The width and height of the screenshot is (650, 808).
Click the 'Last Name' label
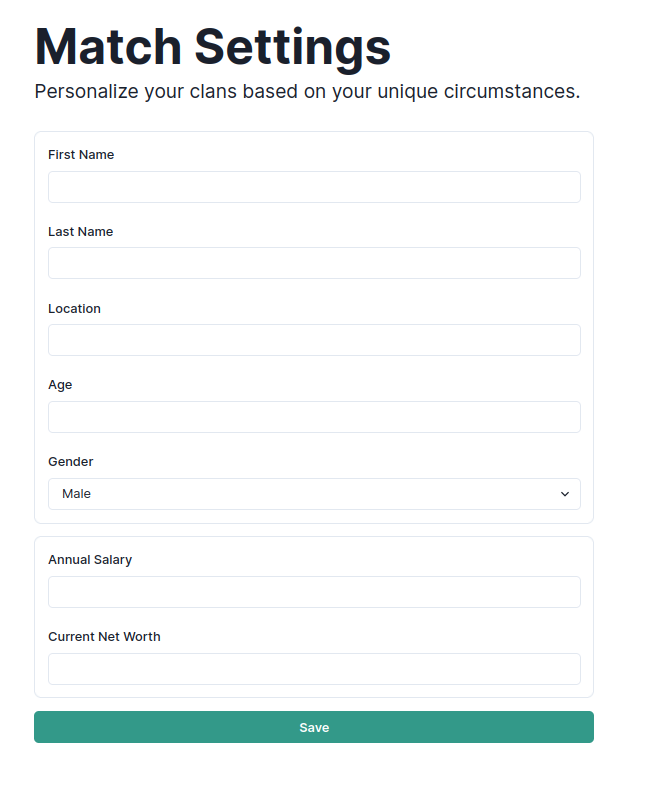80,232
